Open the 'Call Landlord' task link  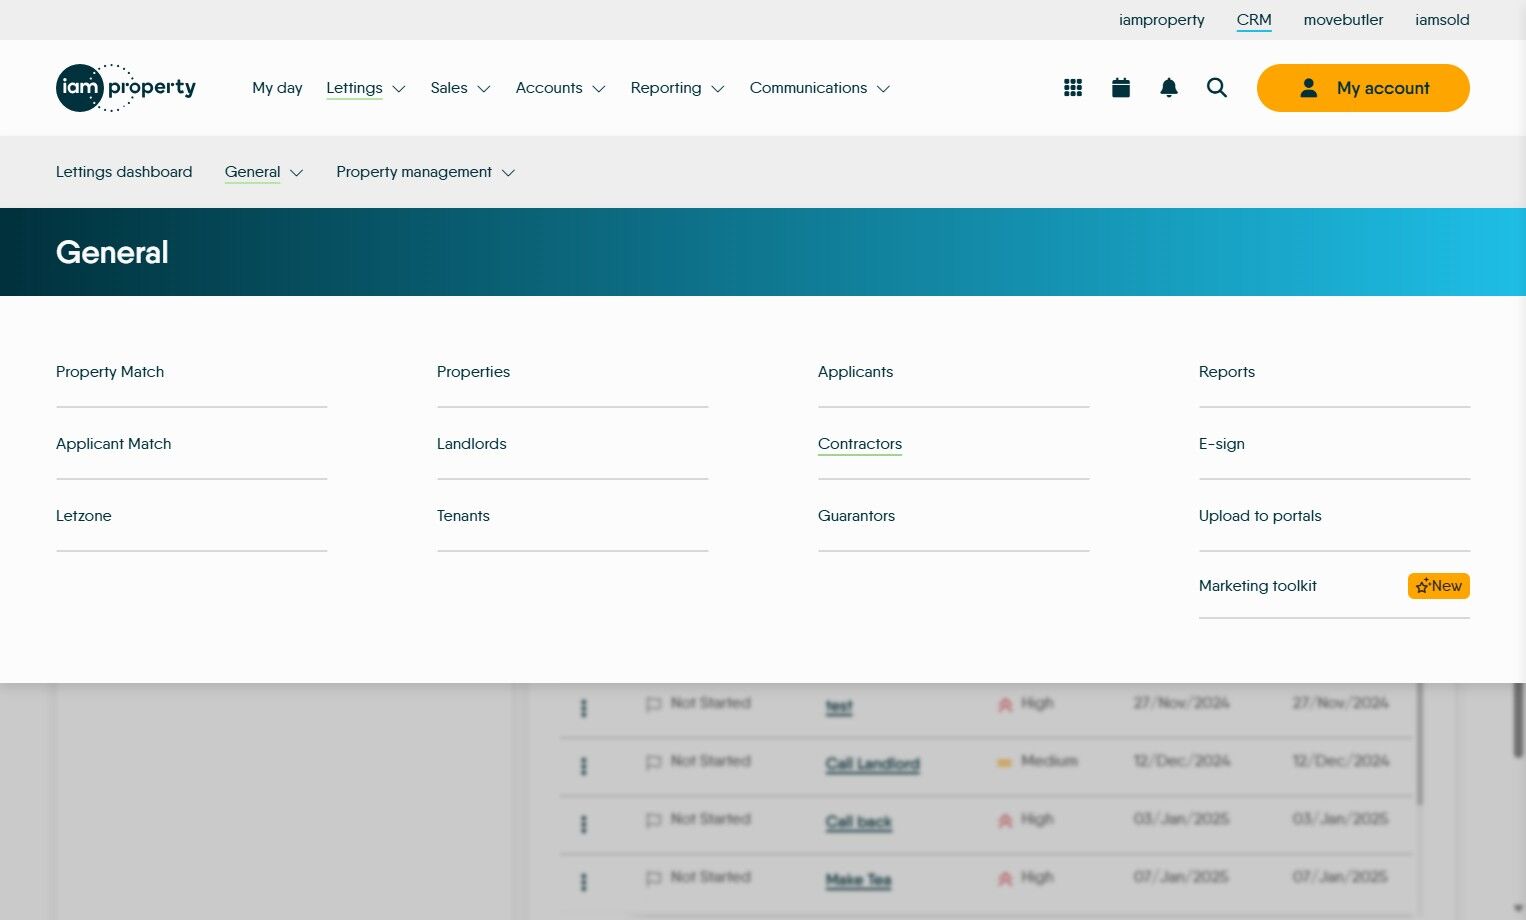873,764
